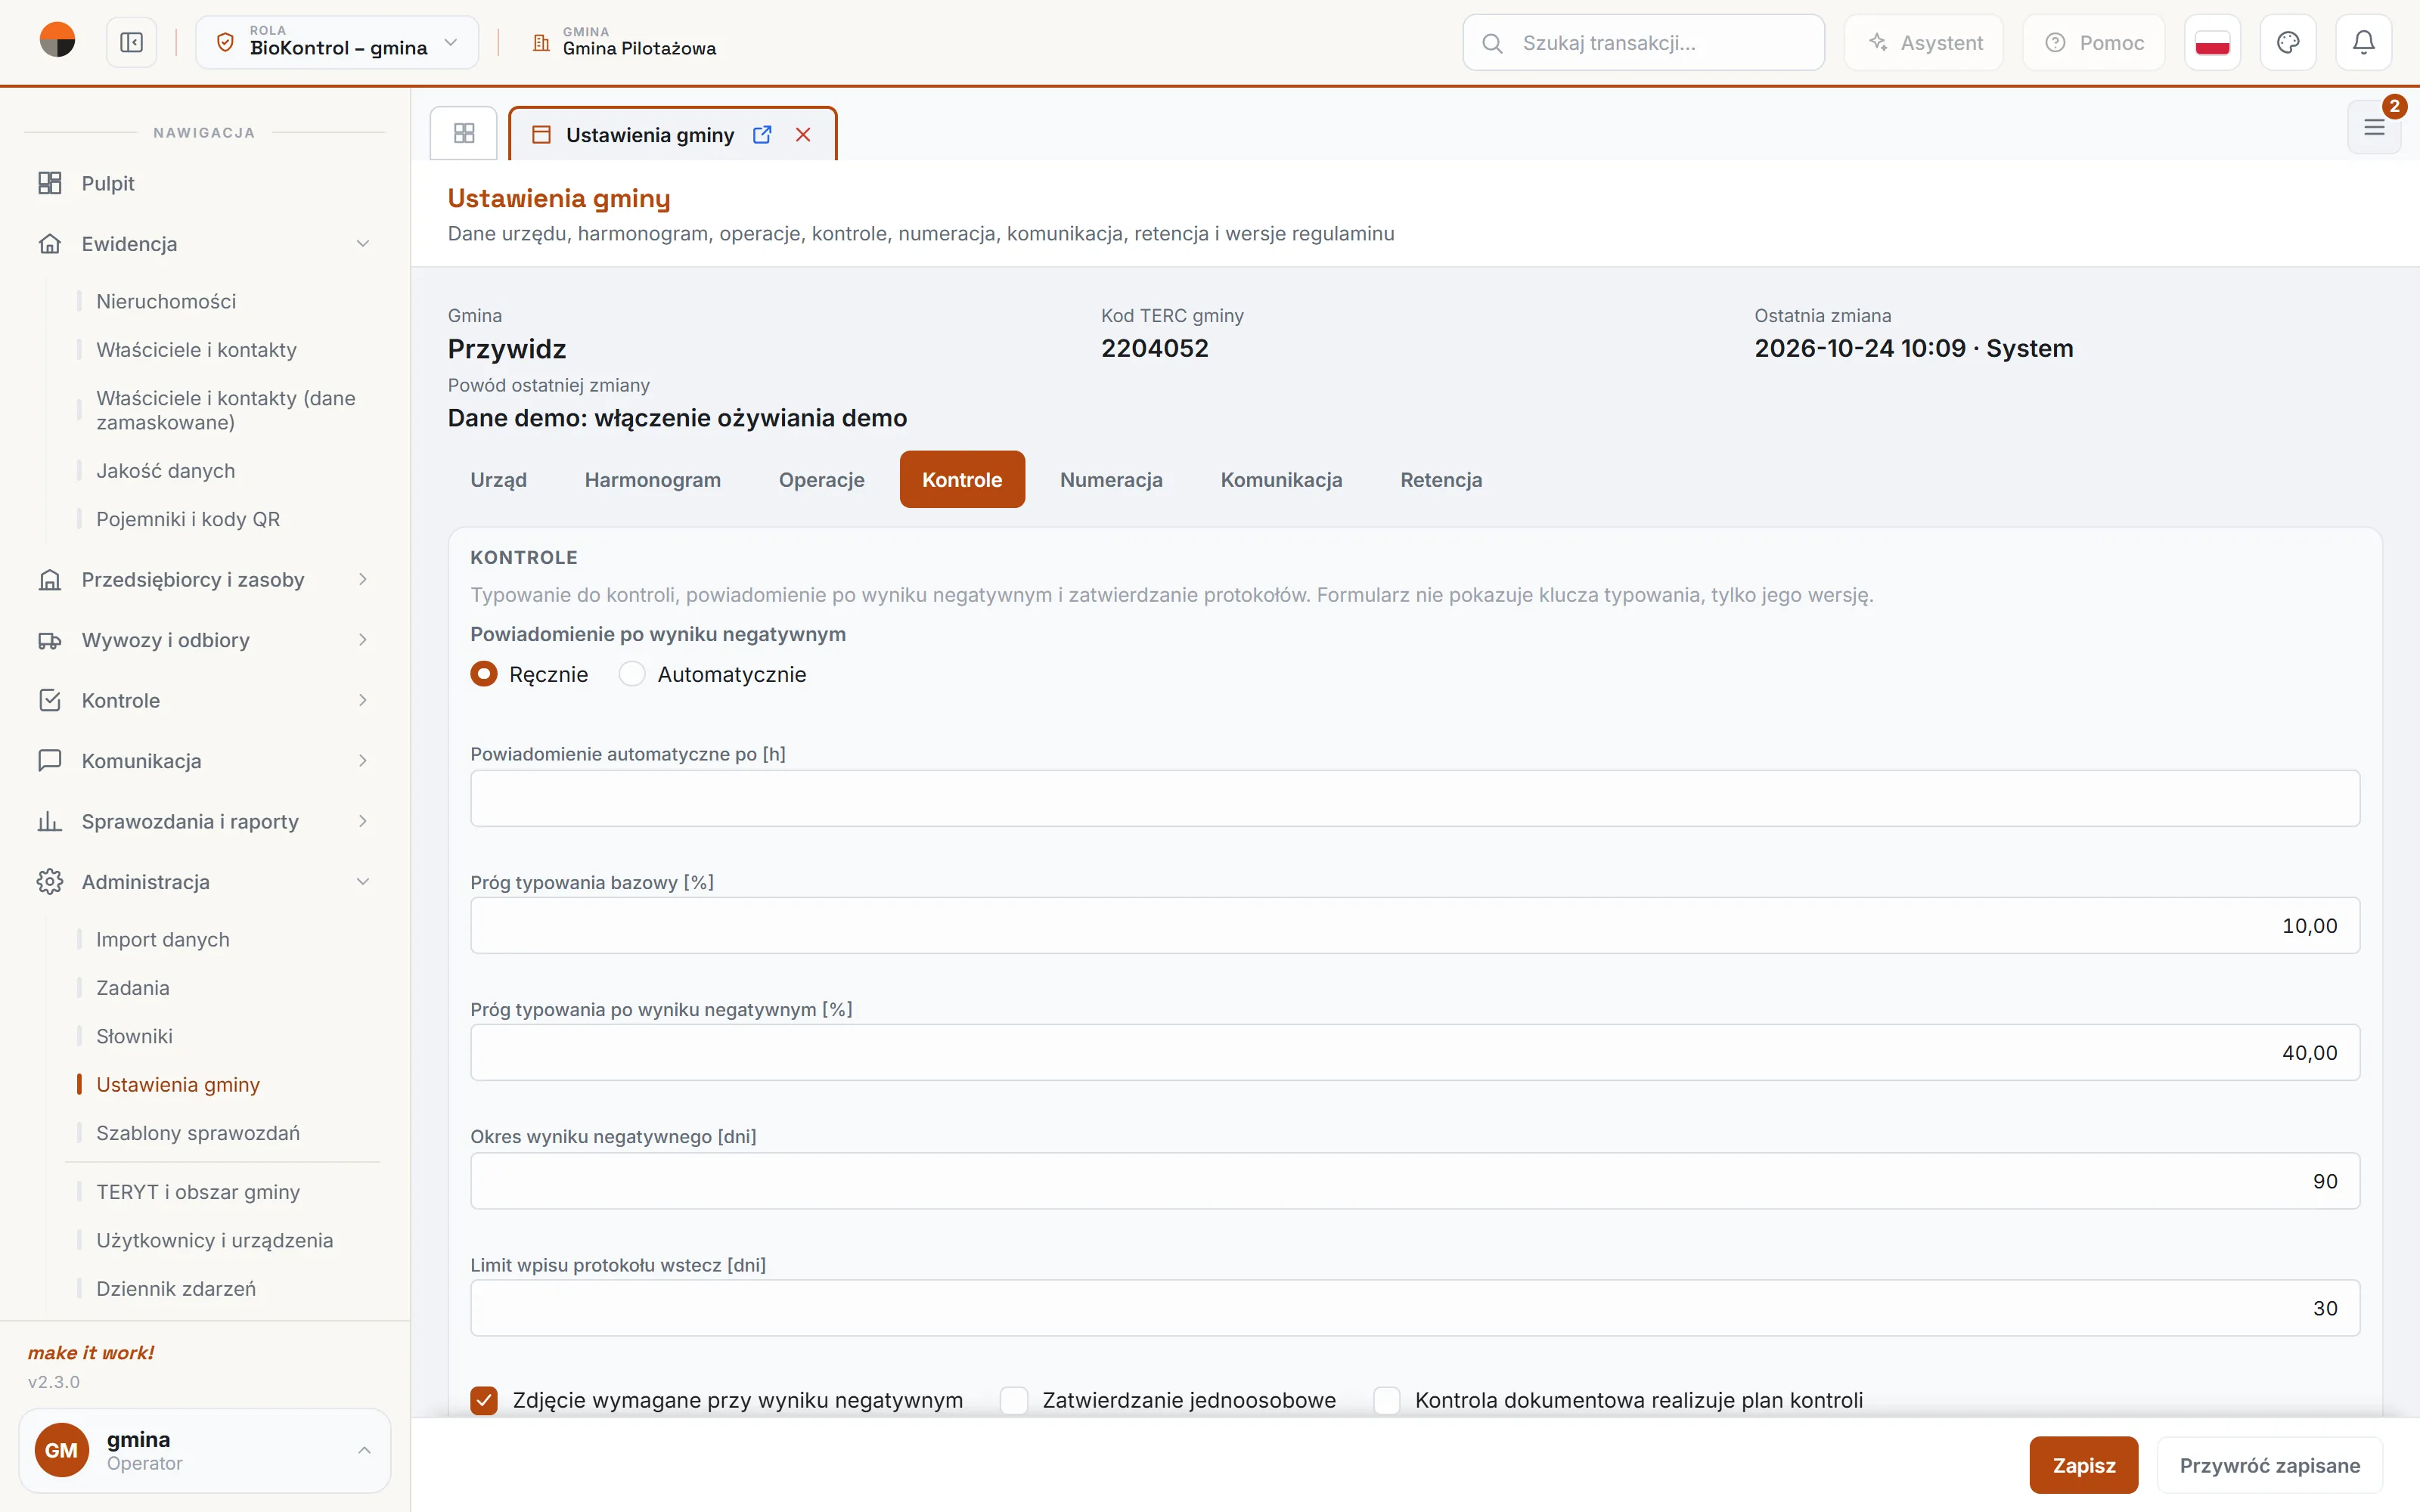The image size is (2420, 1512).
Task: Go to Pulpit dashboard
Action: click(108, 183)
